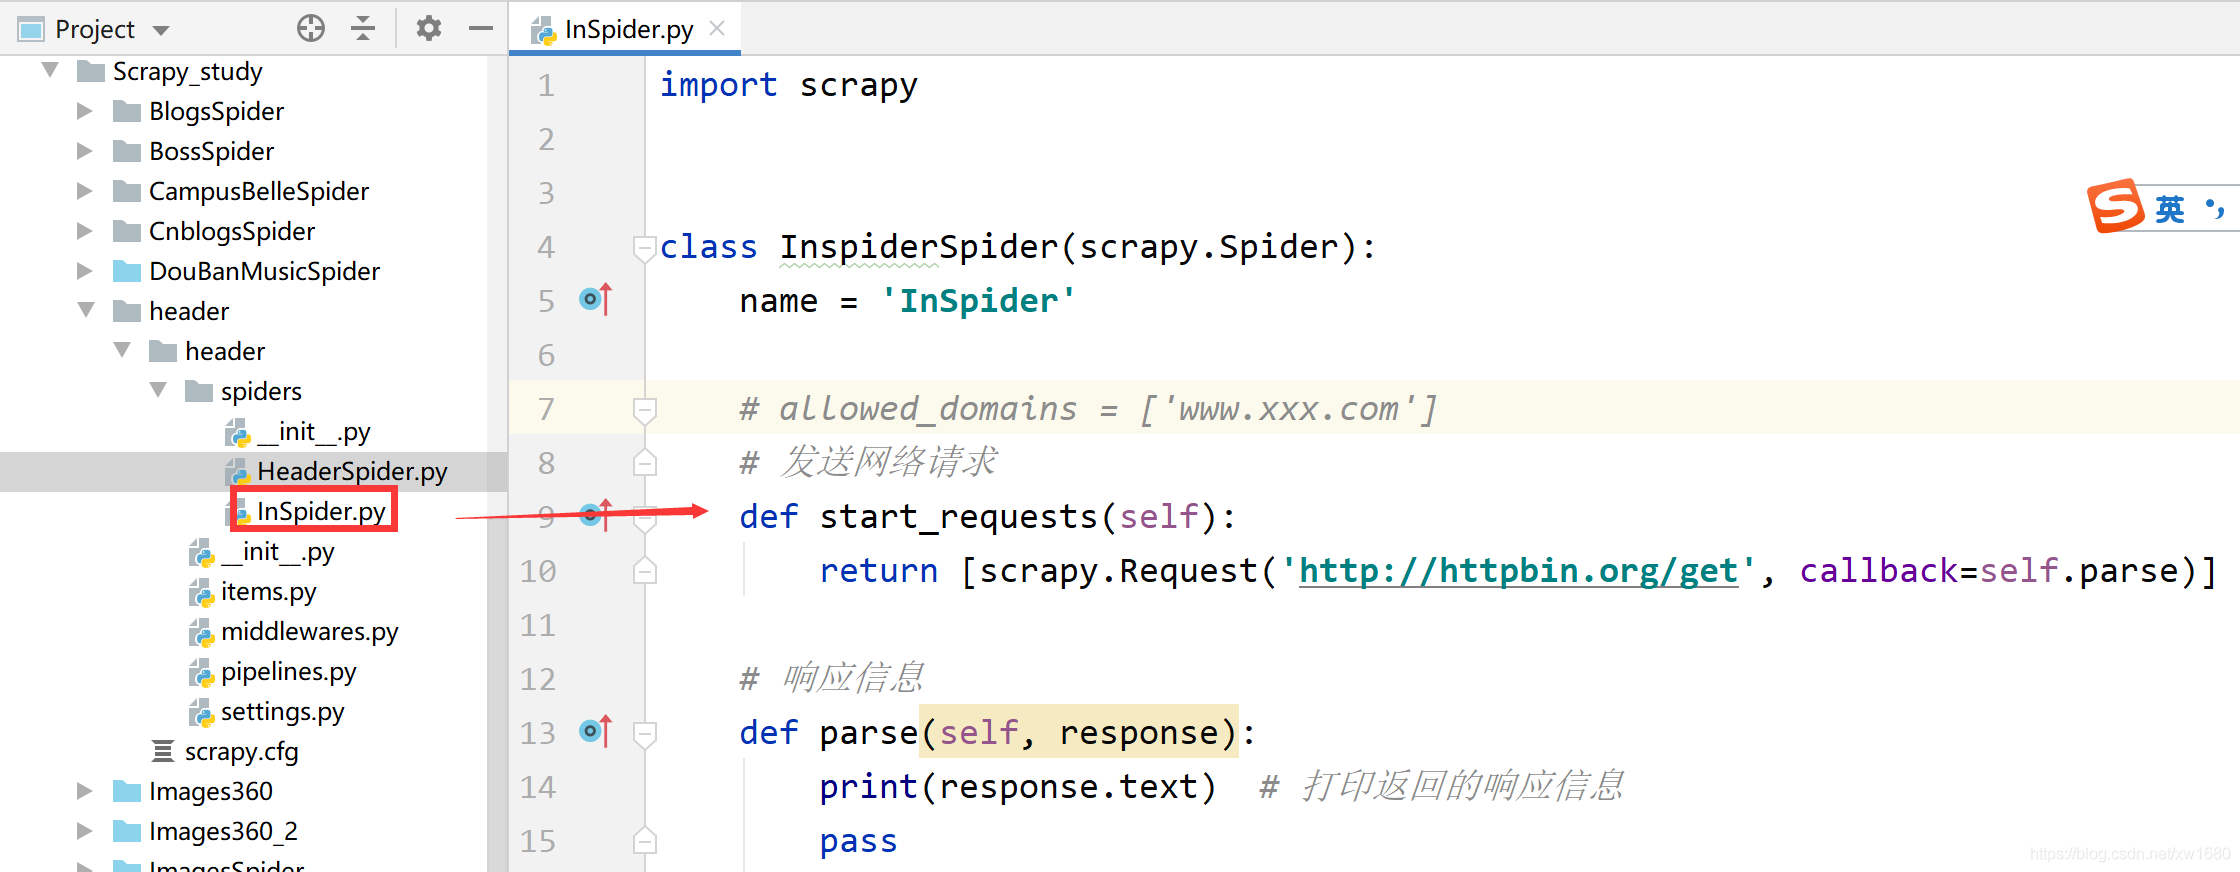The width and height of the screenshot is (2240, 872).
Task: Select HeaderSpider.py in project tree
Action: click(352, 471)
